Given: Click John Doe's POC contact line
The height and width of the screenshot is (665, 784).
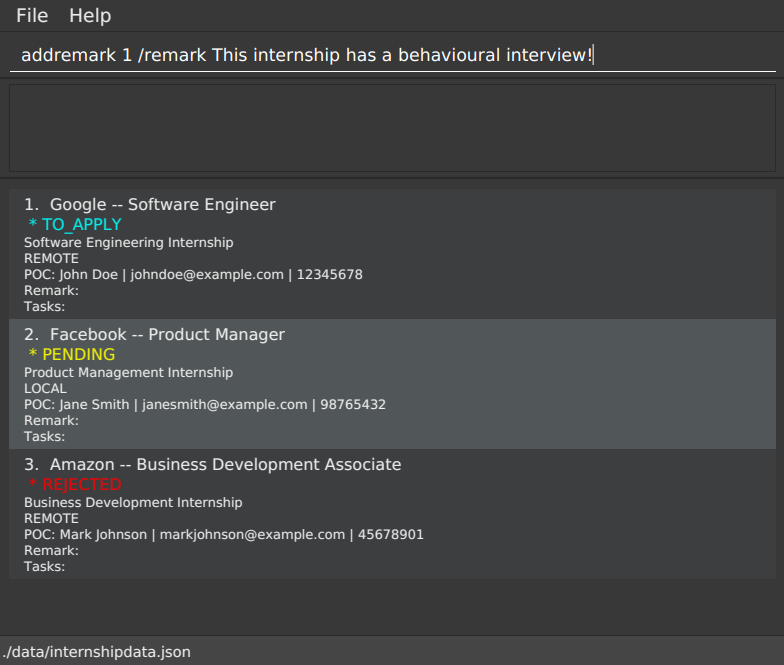Looking at the screenshot, I should [193, 275].
